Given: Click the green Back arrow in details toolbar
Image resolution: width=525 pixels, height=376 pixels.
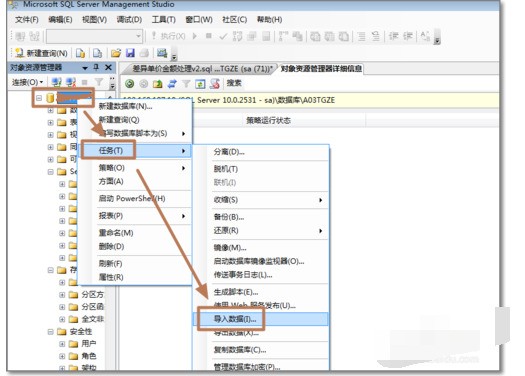Looking at the screenshot, I should (x=130, y=84).
